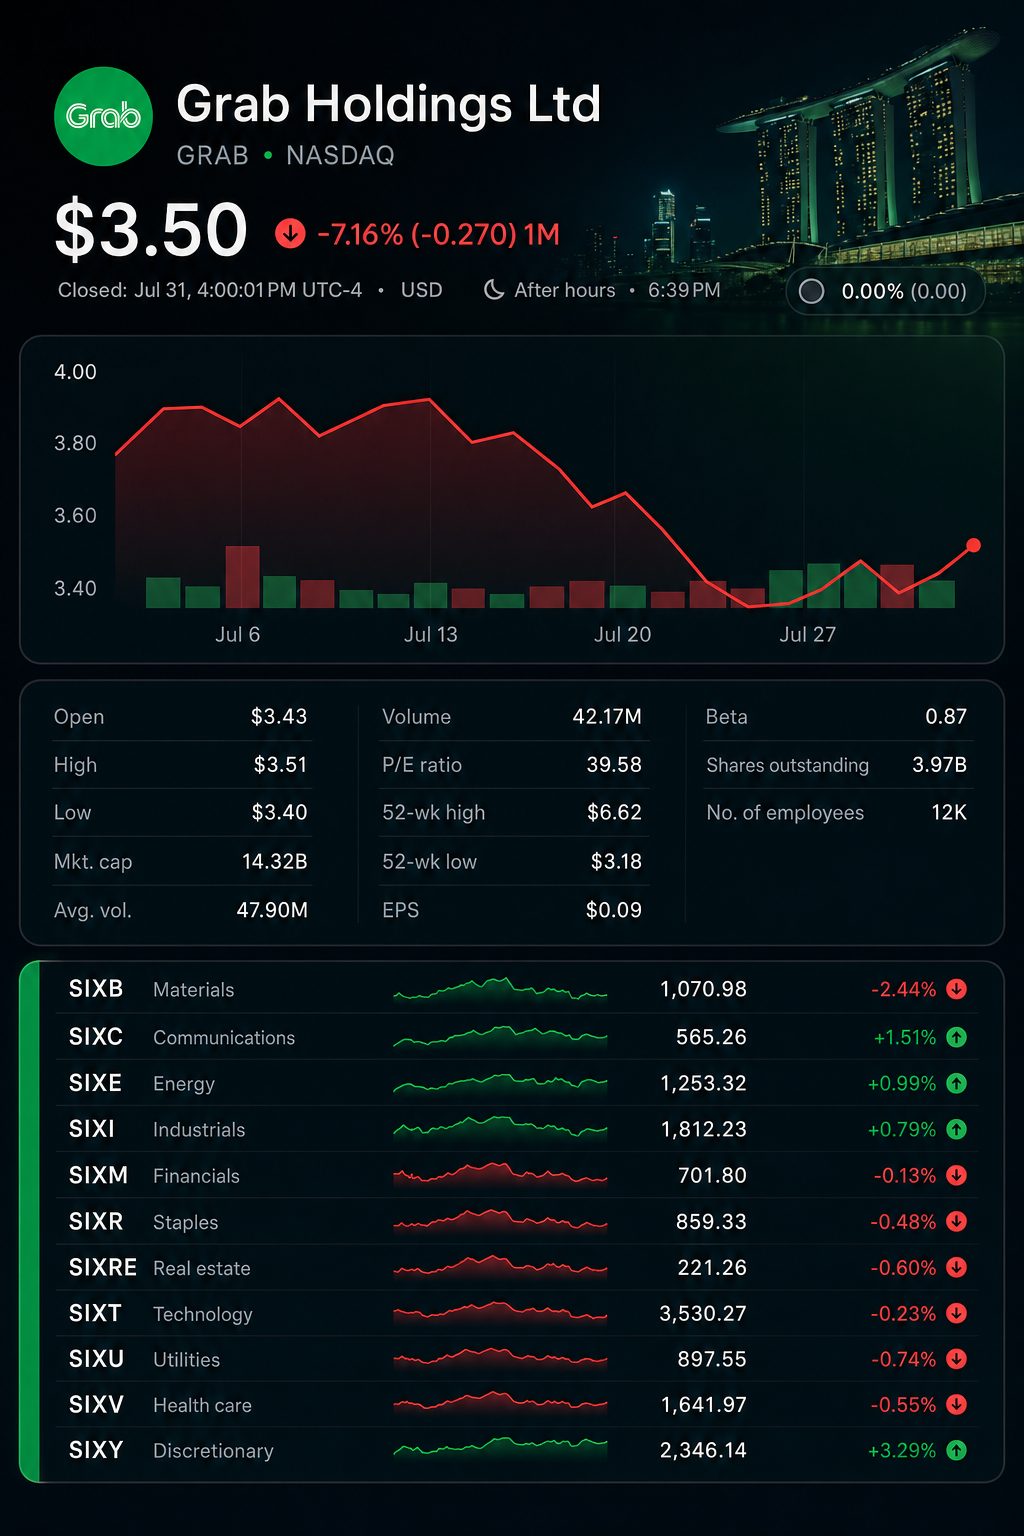
Task: Open the SIXB Materials index
Action: (517, 989)
